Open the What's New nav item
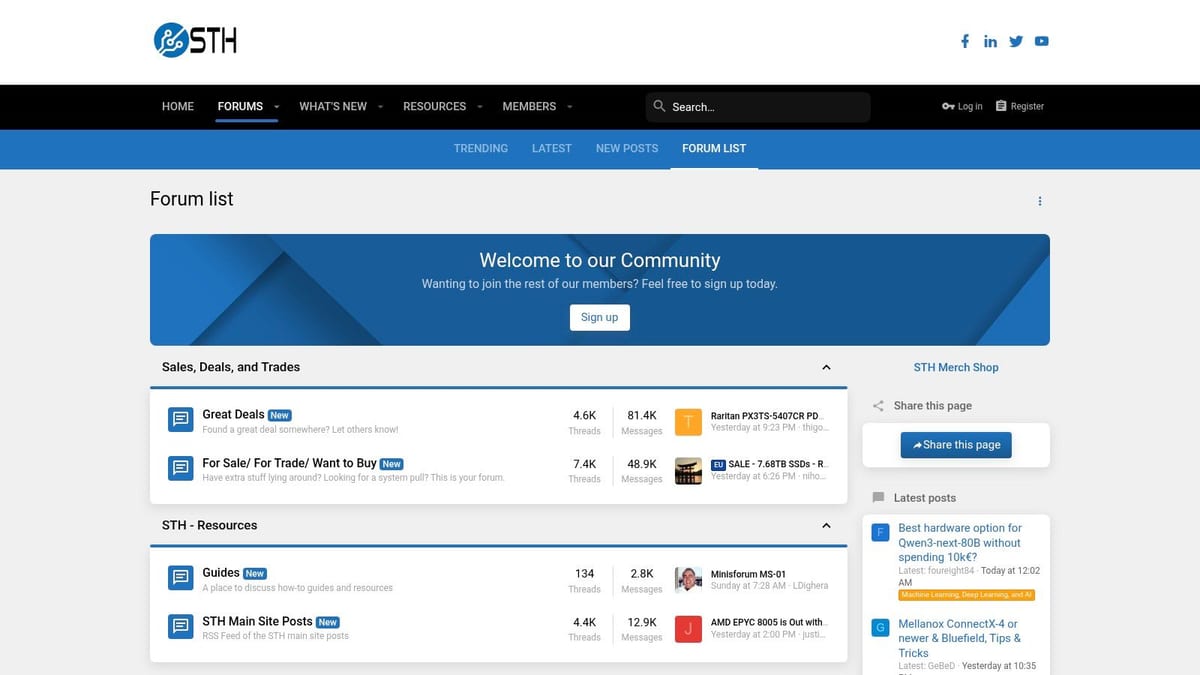The width and height of the screenshot is (1200, 675). 333,106
